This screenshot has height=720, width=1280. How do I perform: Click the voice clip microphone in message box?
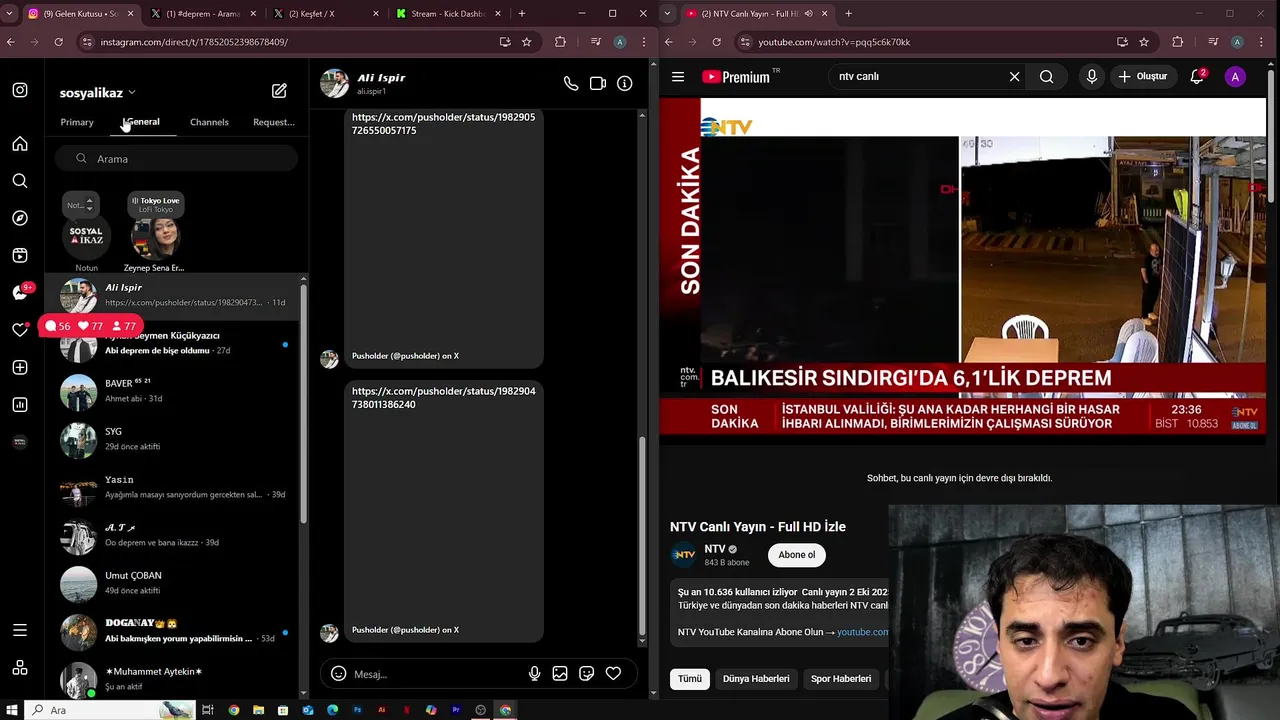[535, 674]
